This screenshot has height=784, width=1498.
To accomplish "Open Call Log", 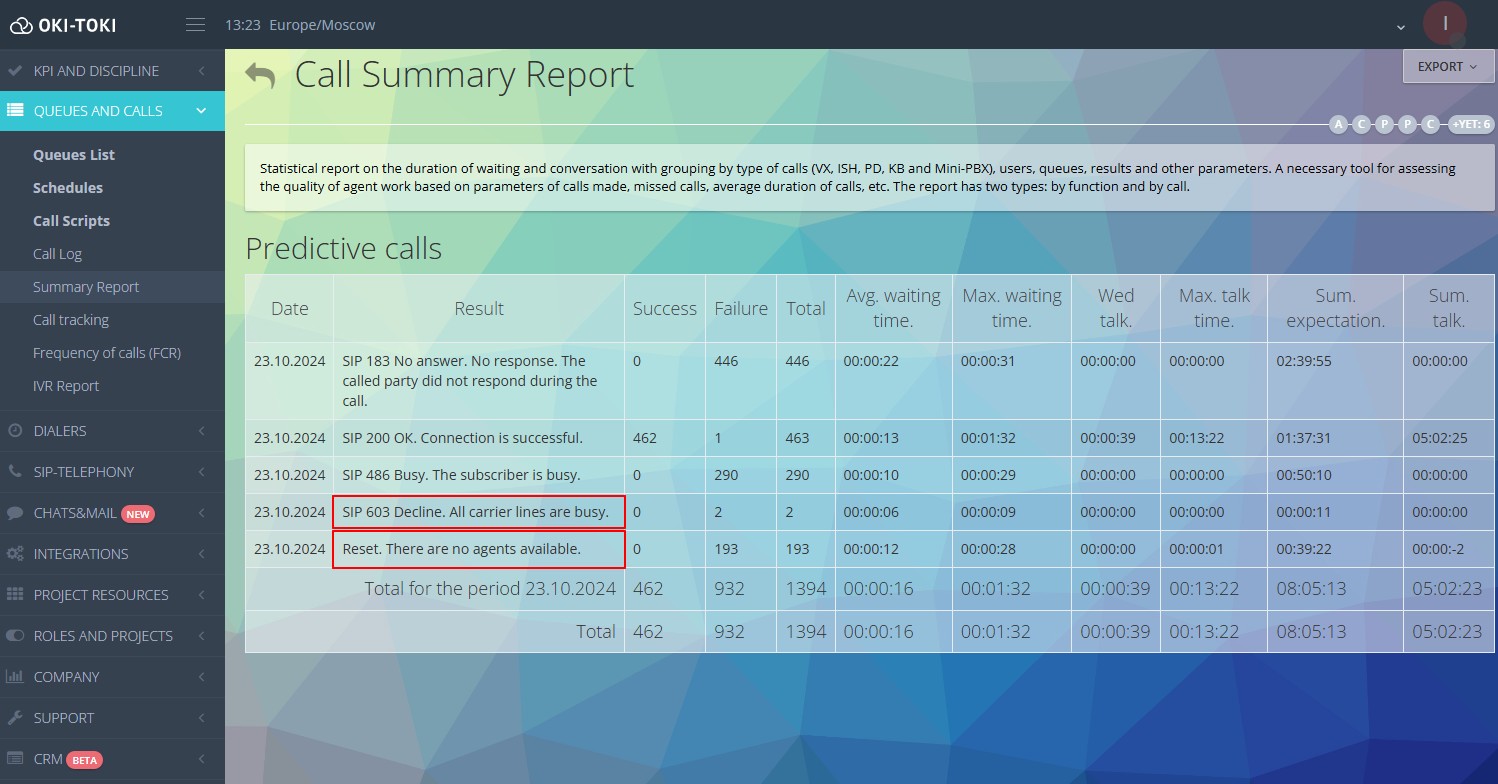I will tap(57, 254).
